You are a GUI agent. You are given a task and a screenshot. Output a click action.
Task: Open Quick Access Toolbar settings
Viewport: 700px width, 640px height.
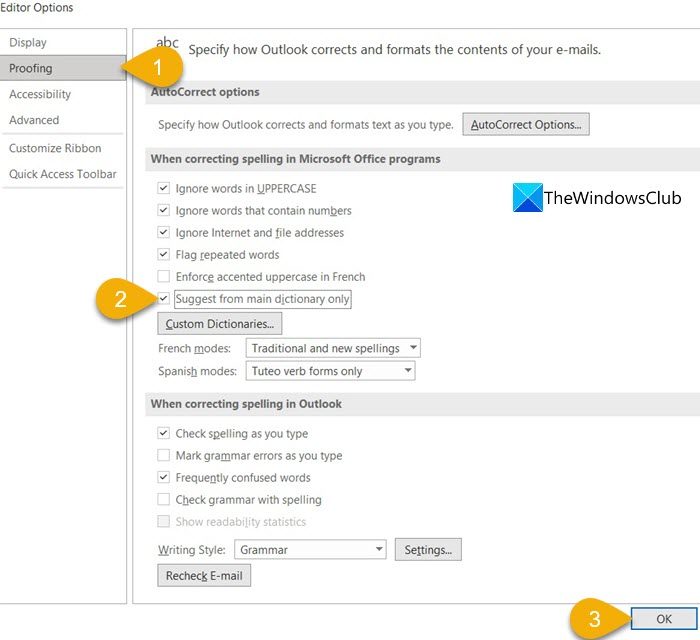(62, 174)
